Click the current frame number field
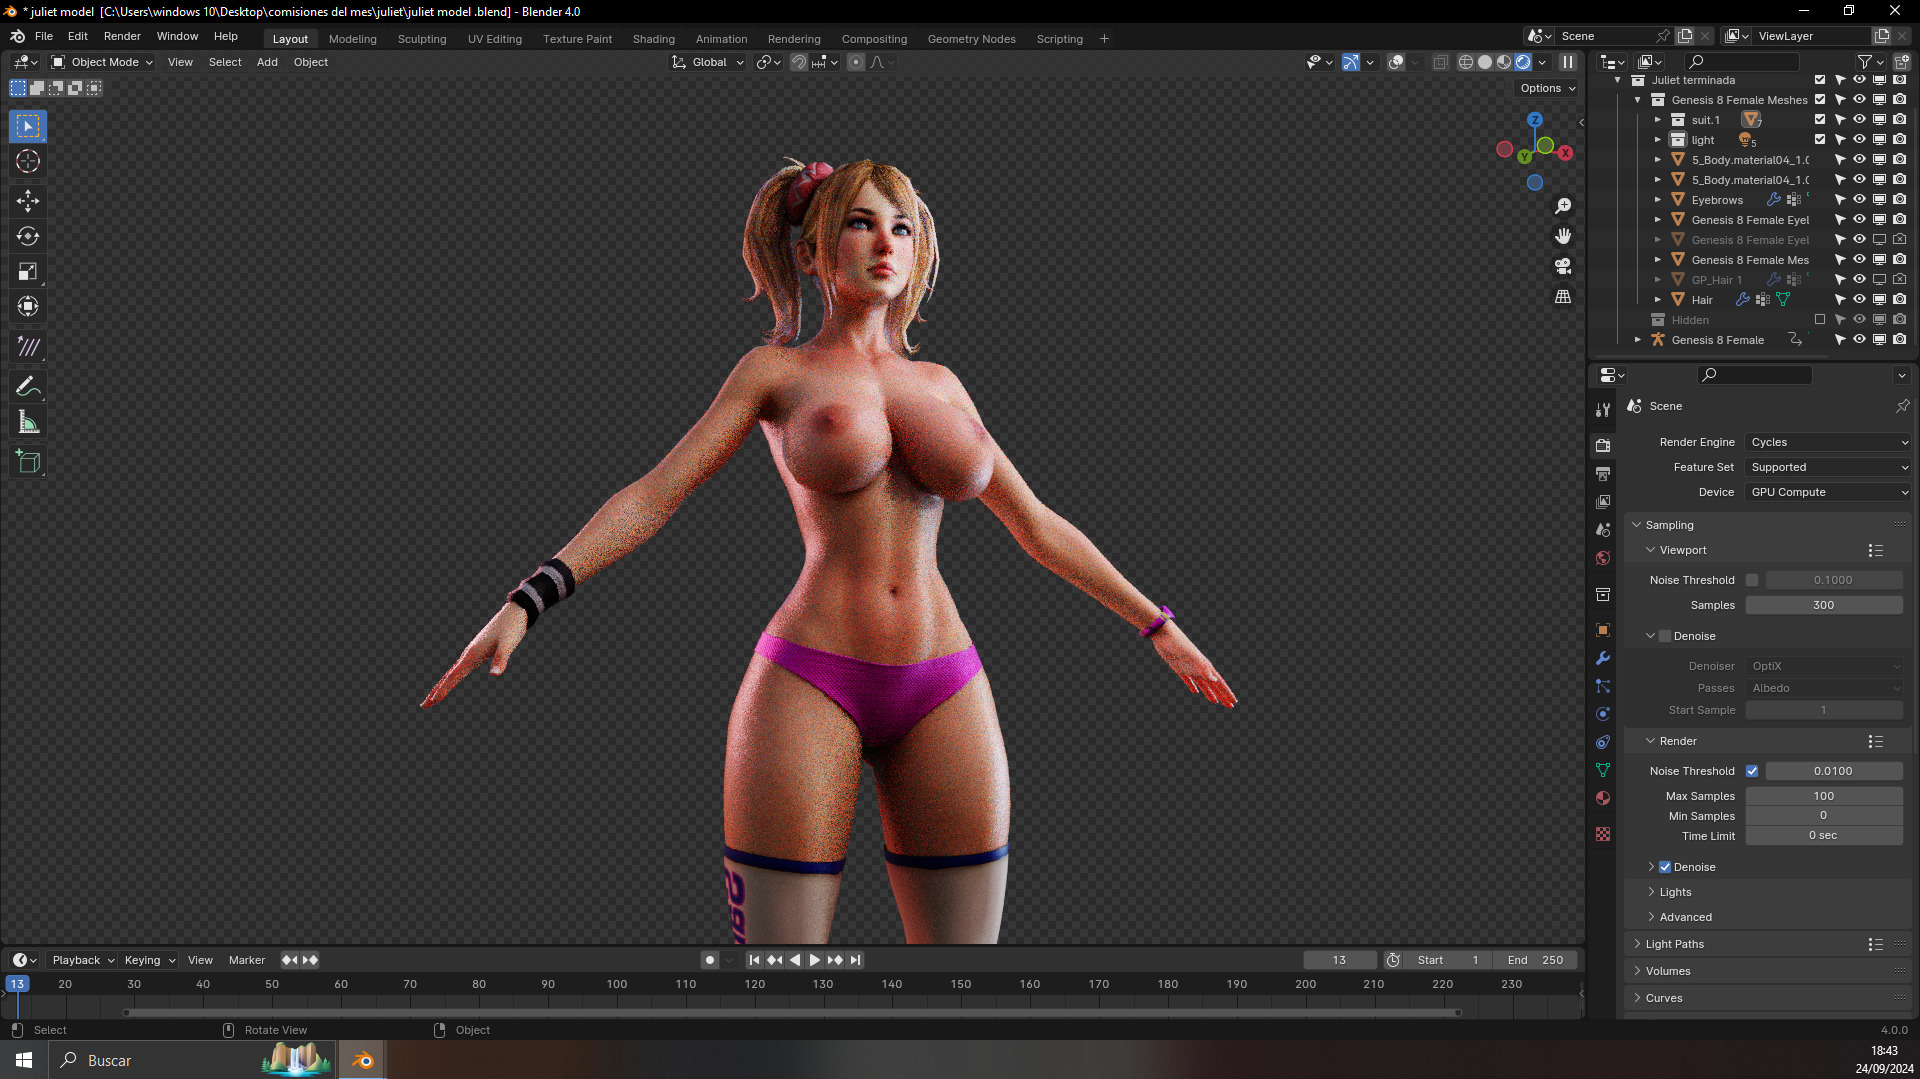Screen dimensions: 1920x1079 (1339, 960)
